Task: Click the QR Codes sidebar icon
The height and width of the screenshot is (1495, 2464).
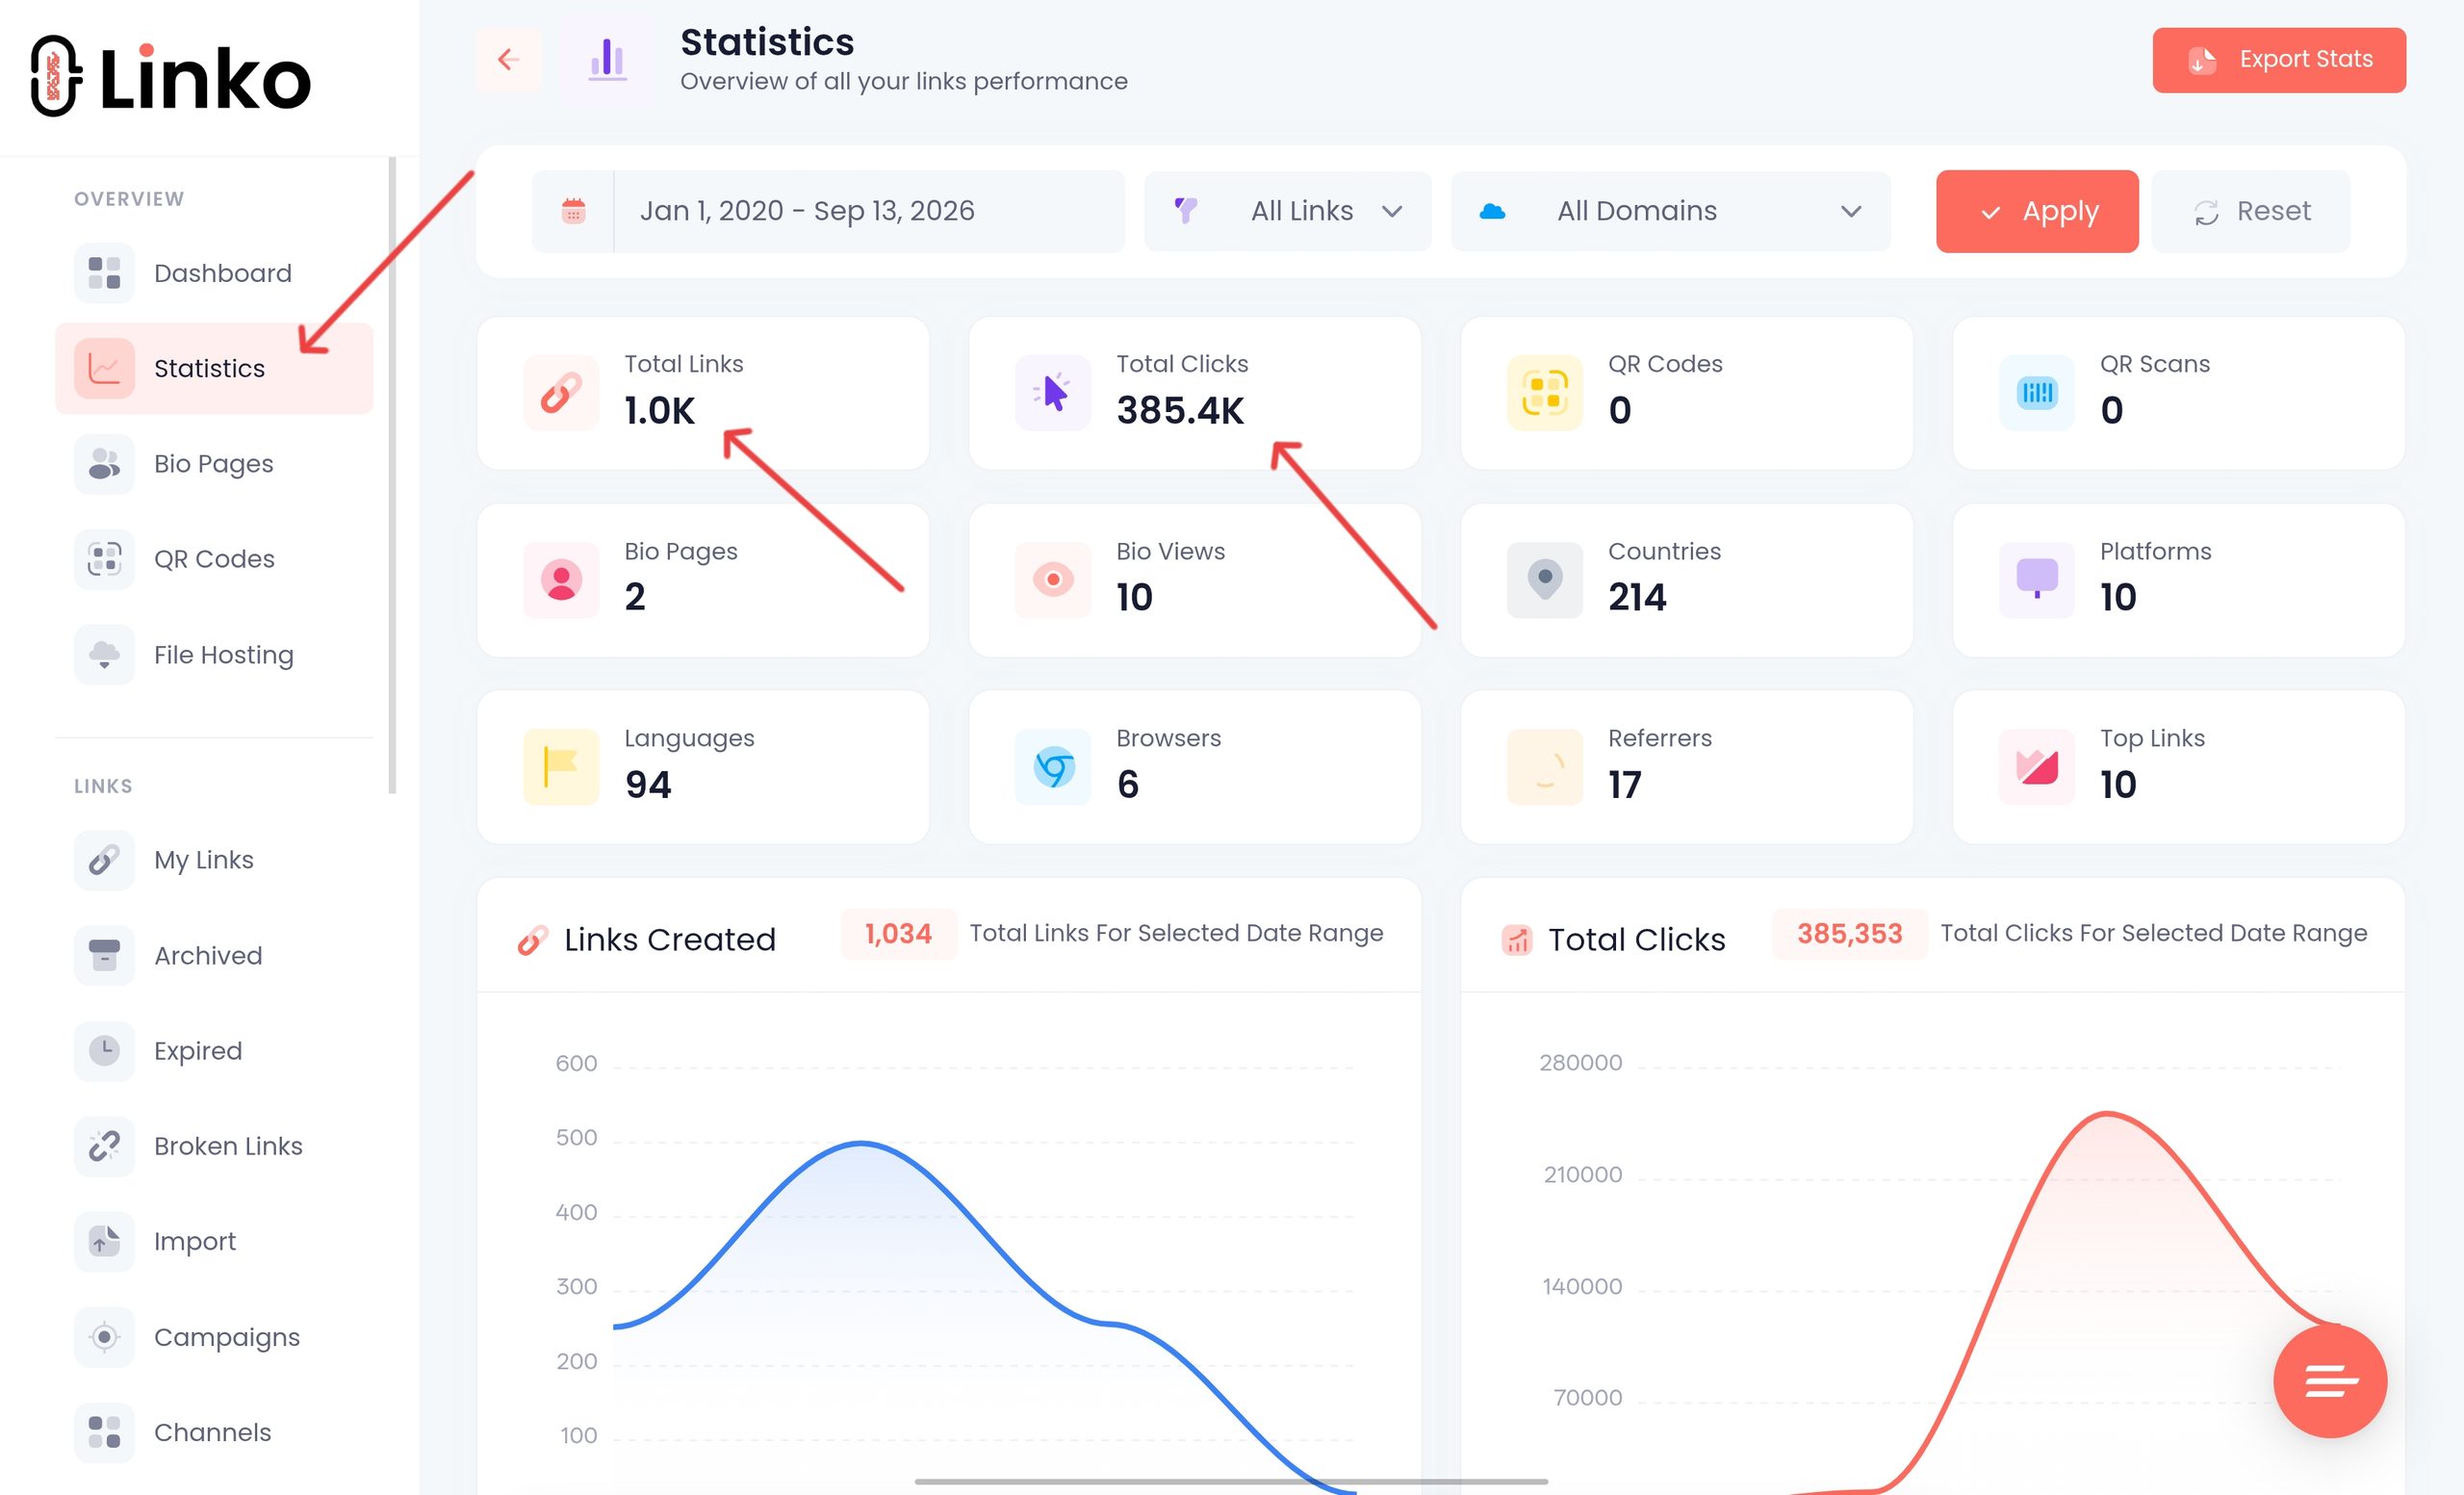Action: click(x=104, y=559)
